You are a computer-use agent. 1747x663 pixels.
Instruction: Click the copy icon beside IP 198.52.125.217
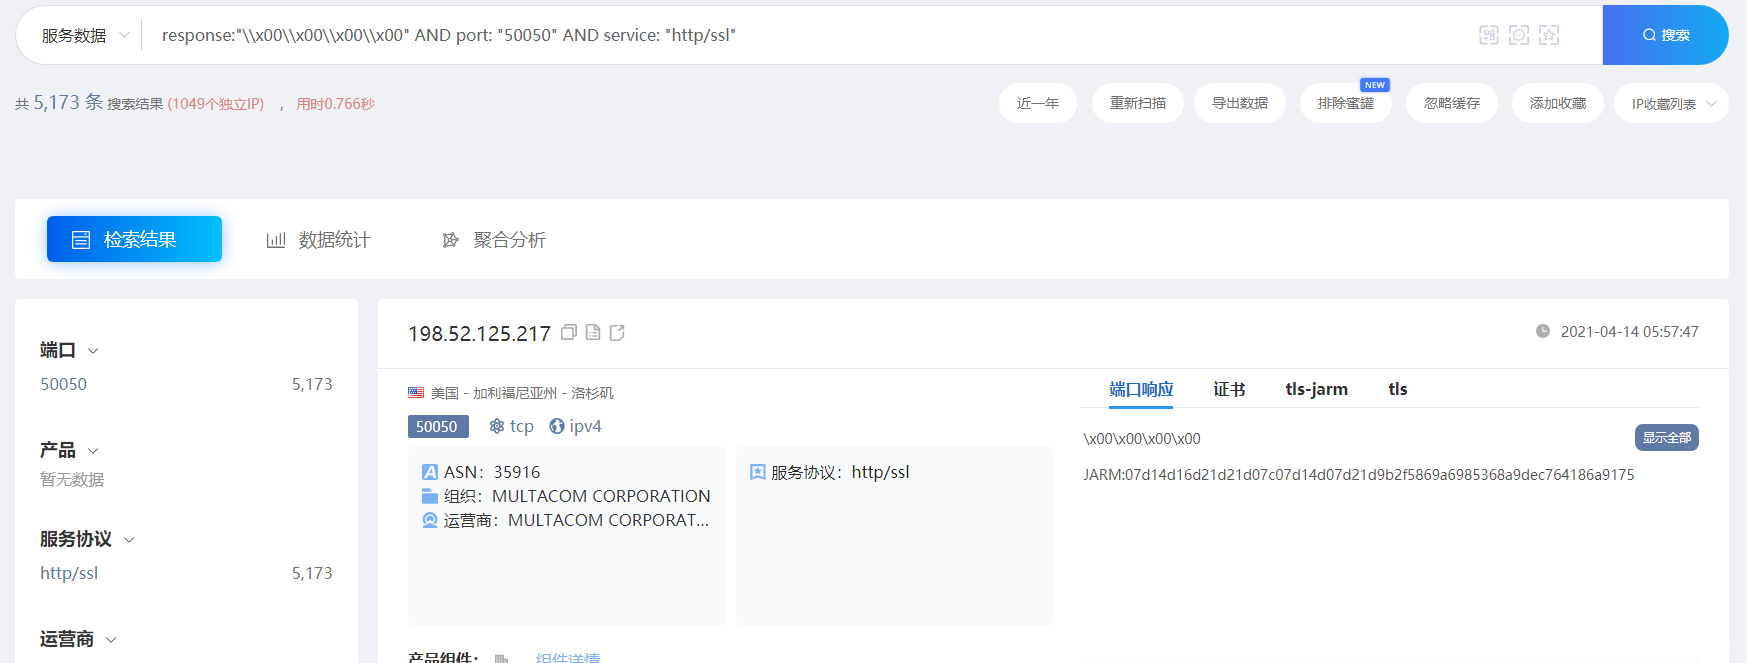569,332
